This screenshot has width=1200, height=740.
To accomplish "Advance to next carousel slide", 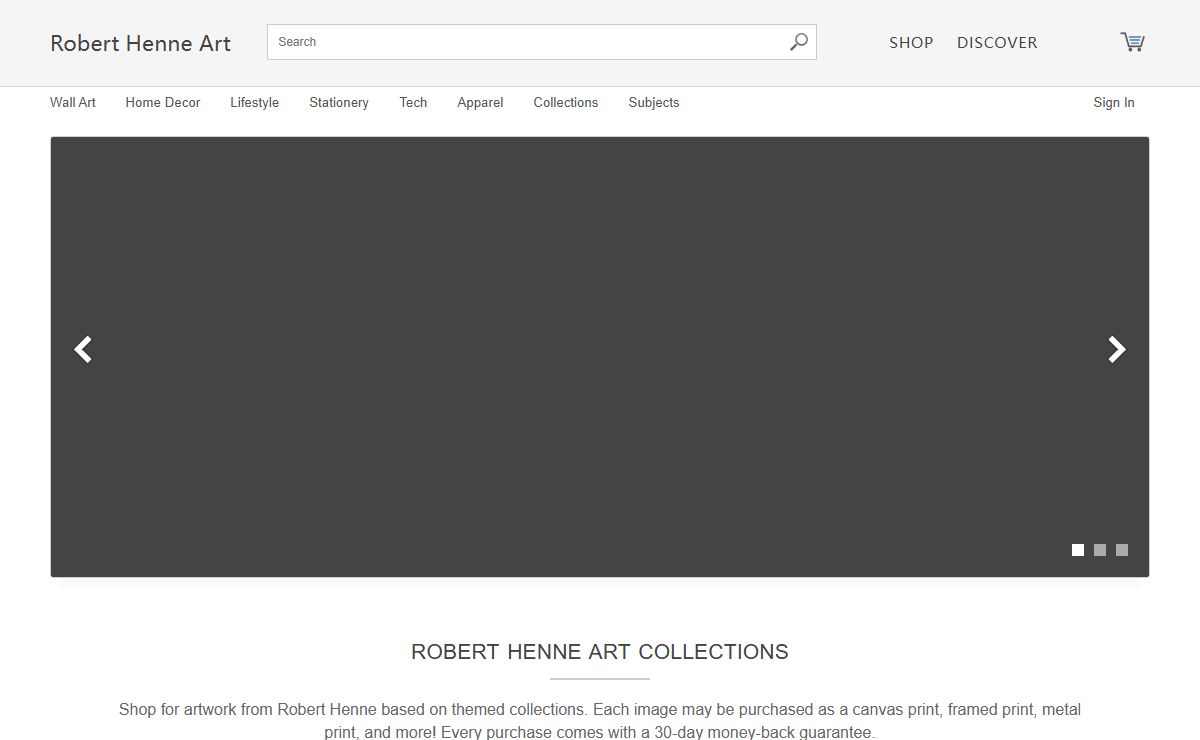I will coord(1117,349).
